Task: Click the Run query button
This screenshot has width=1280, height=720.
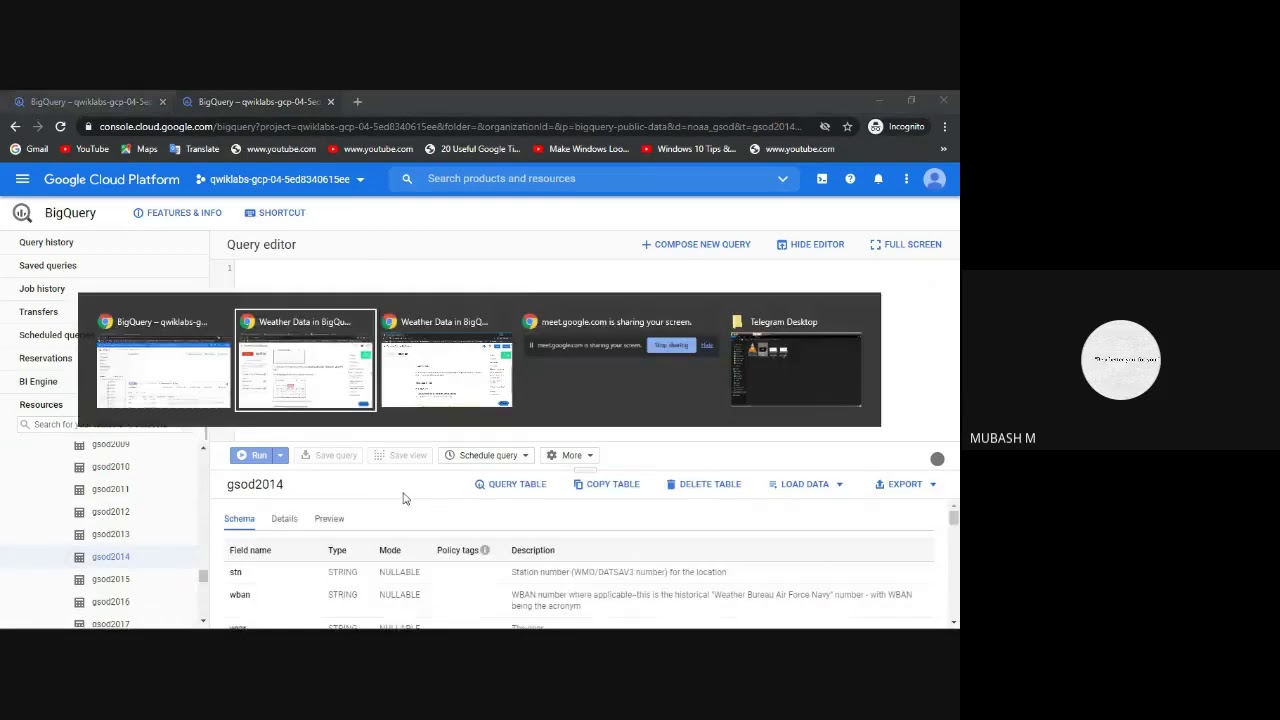Action: pos(251,455)
